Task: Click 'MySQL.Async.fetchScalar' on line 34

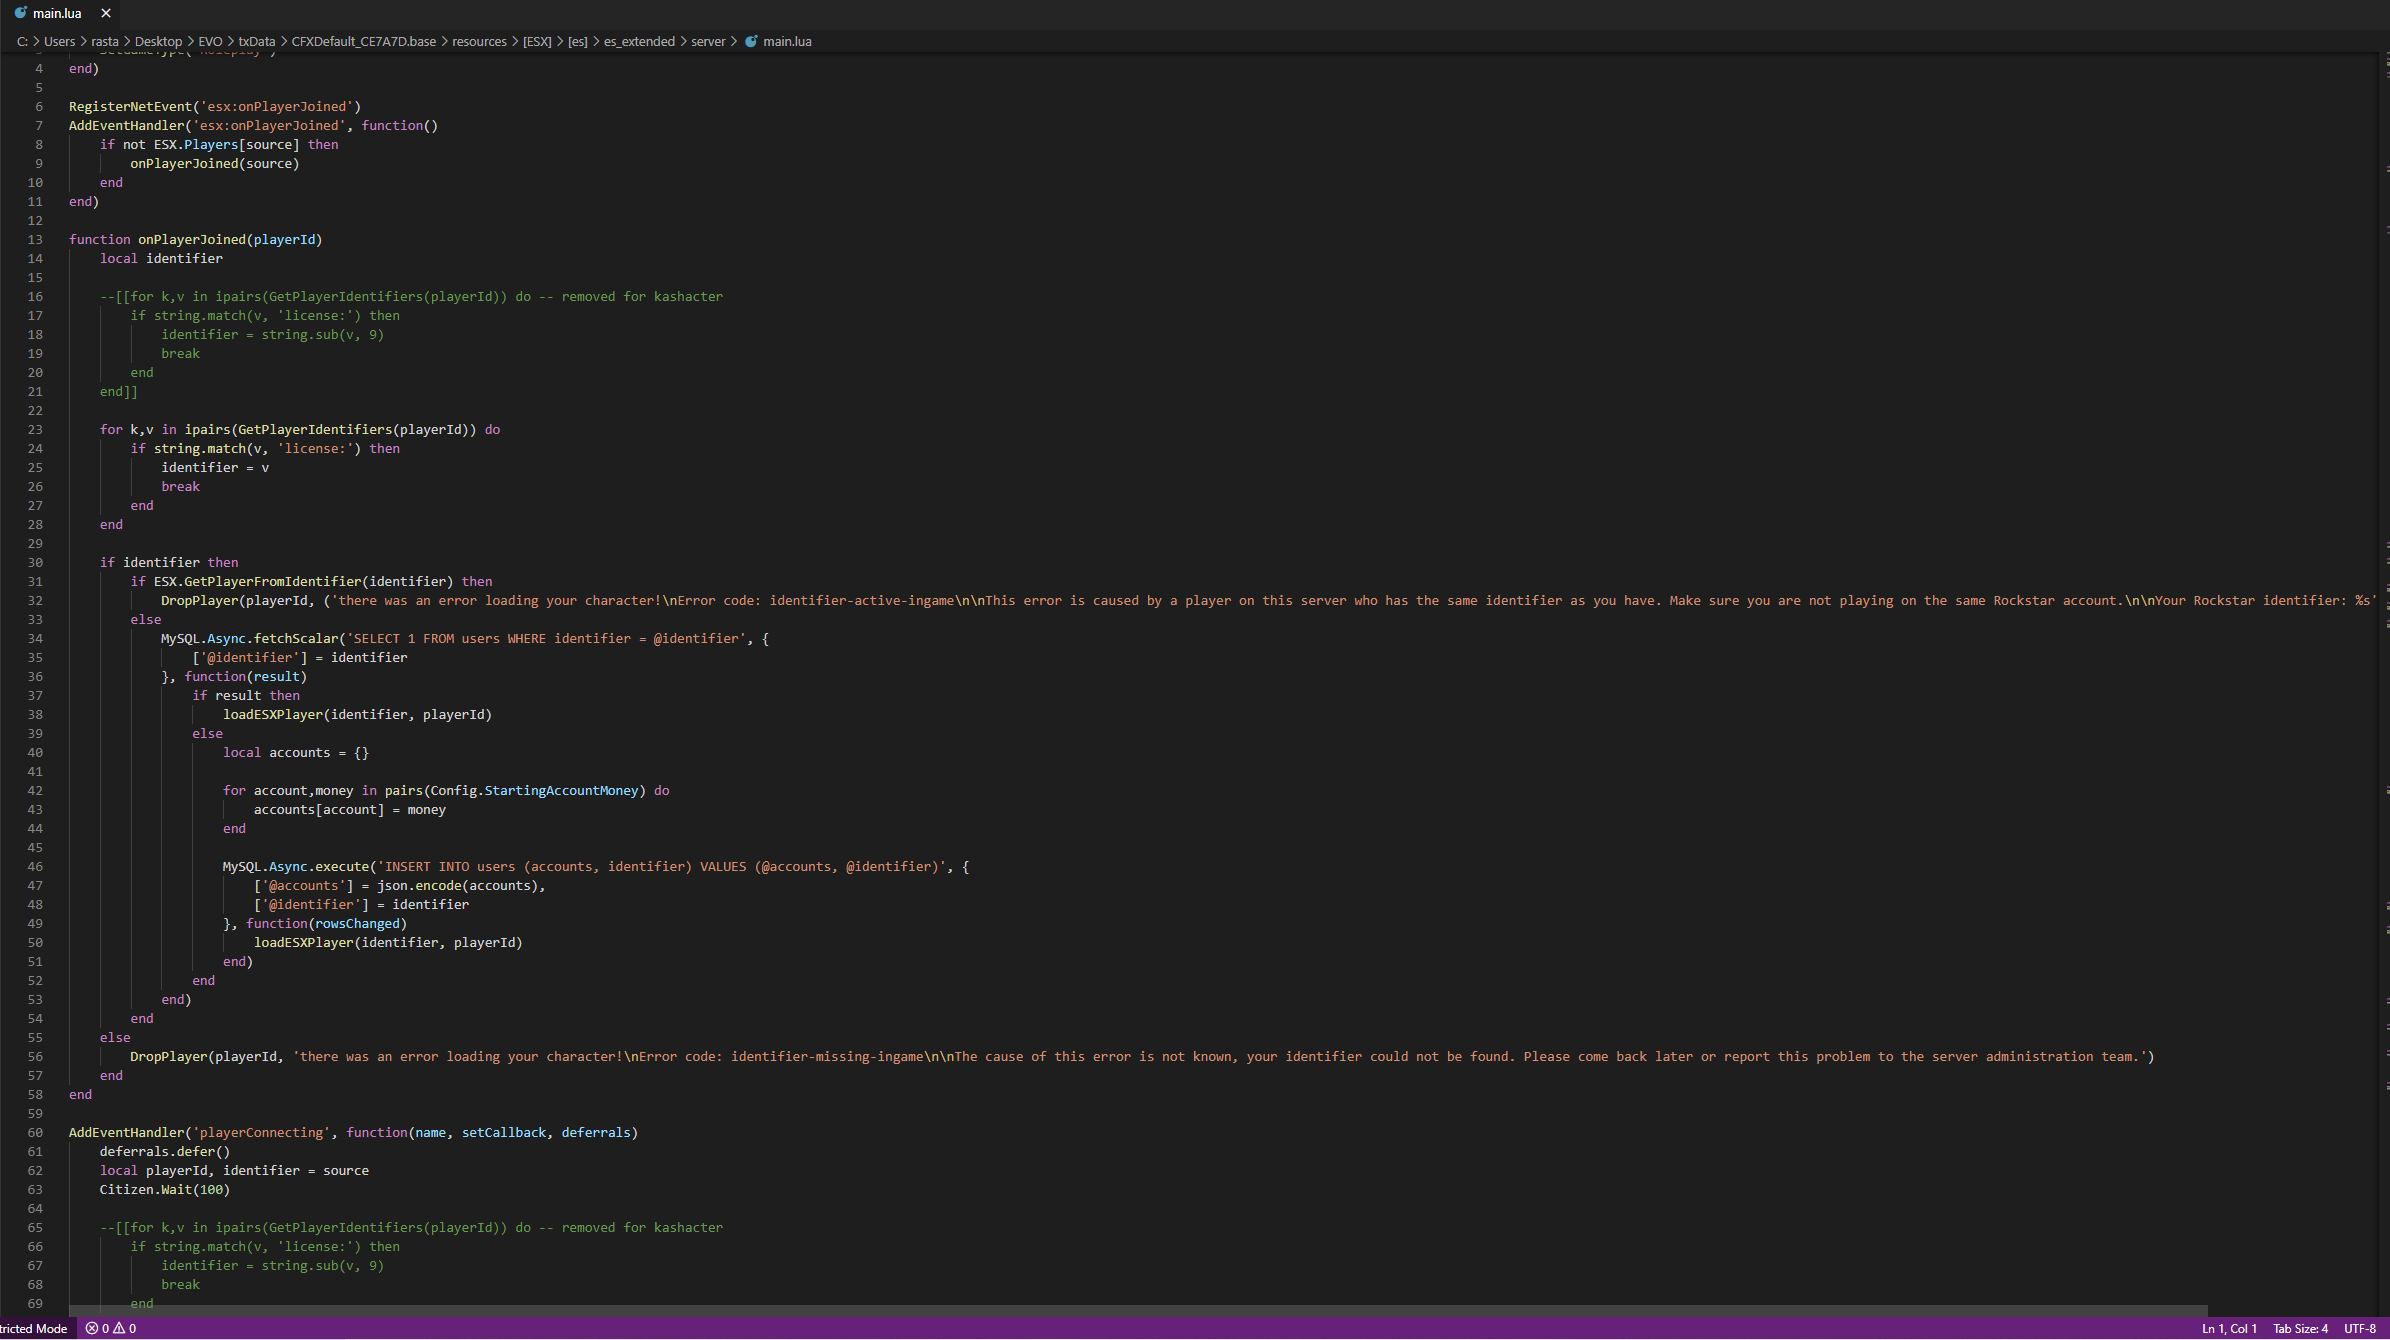Action: (250, 638)
